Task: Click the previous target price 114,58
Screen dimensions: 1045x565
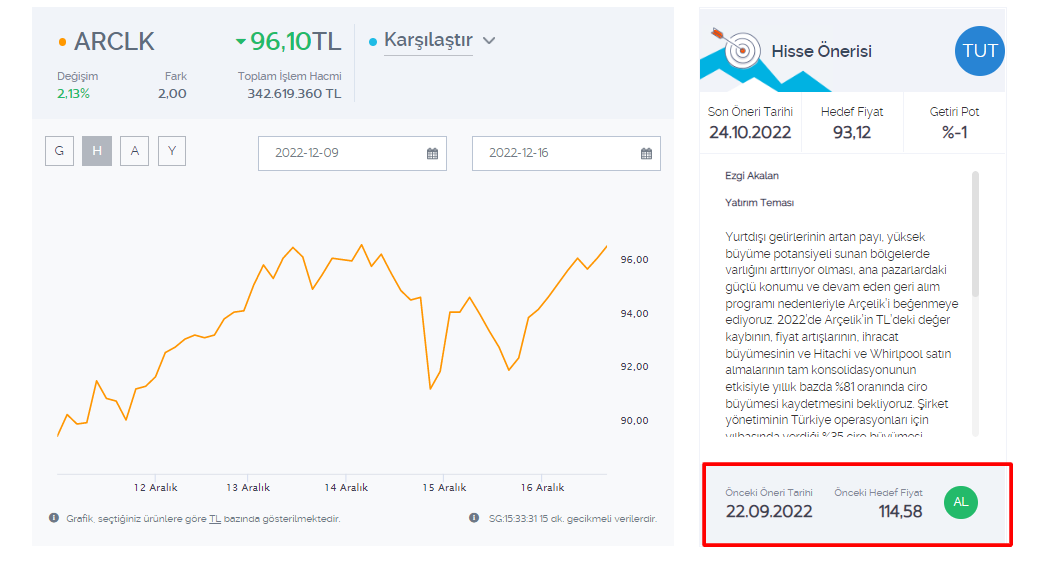Action: point(900,511)
